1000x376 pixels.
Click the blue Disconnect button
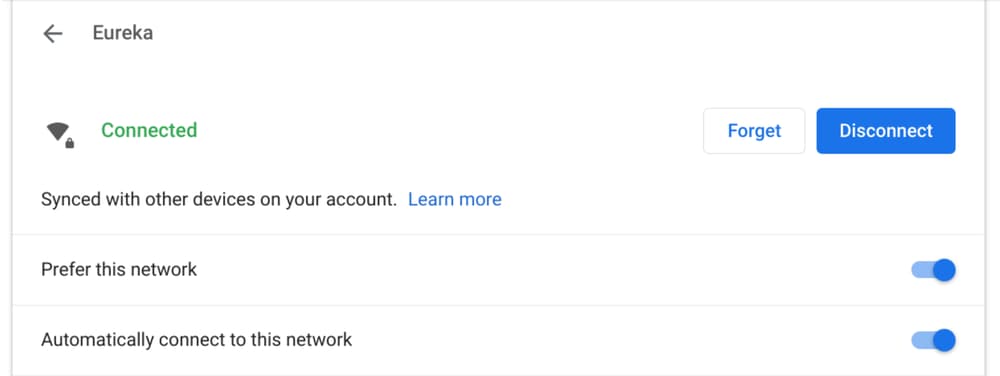[886, 131]
